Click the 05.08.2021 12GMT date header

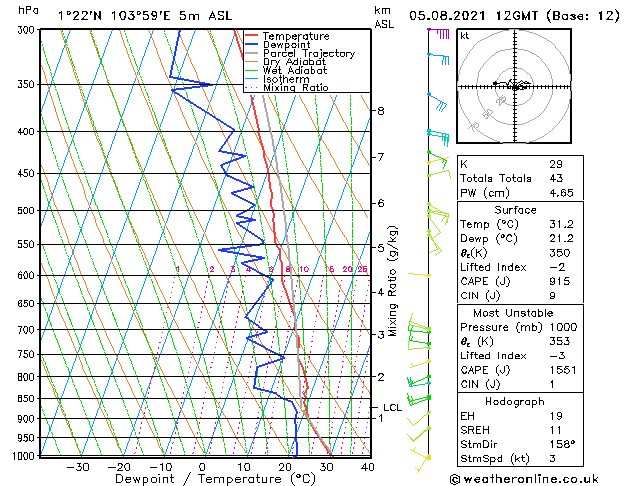tap(473, 16)
